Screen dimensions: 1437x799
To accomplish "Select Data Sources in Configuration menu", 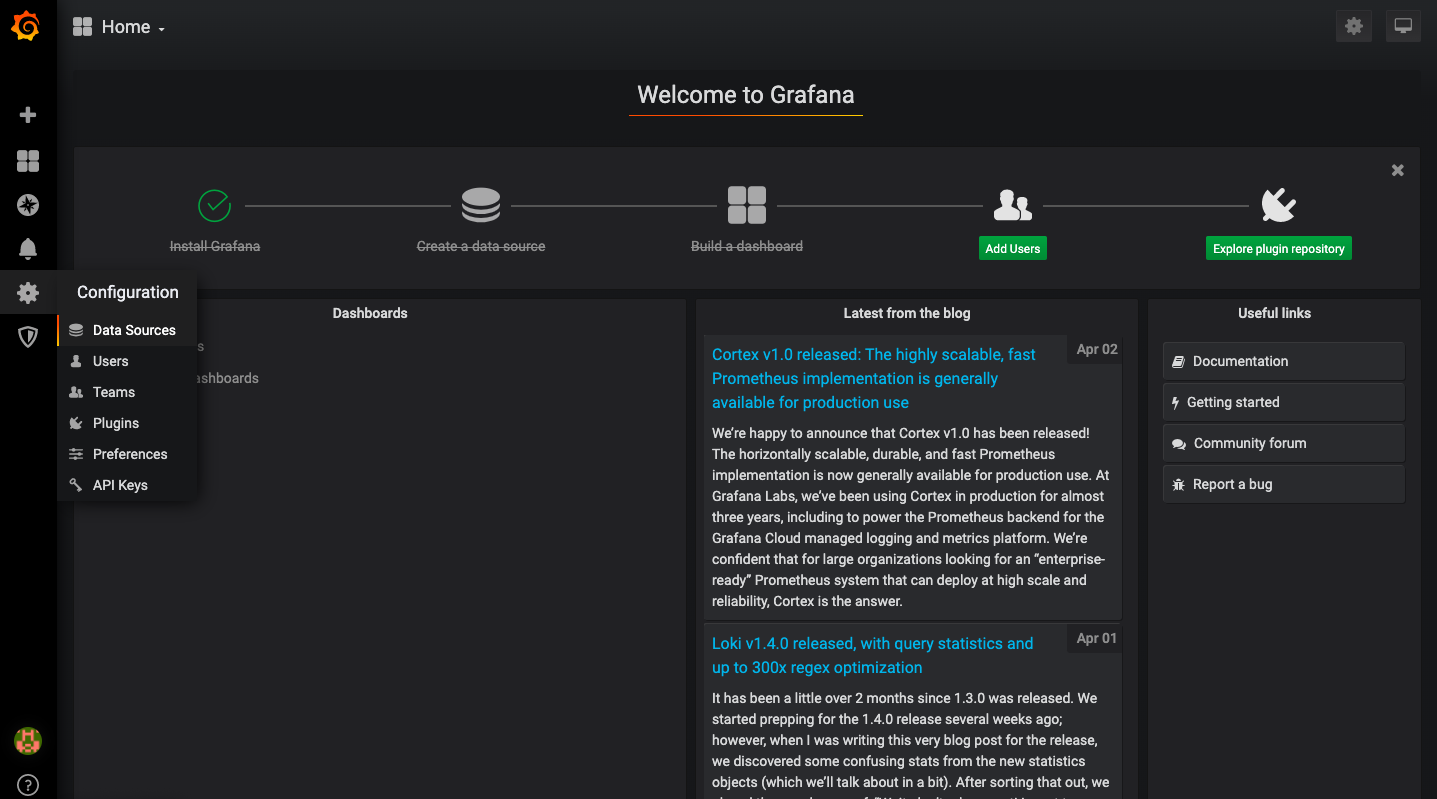I will point(127,330).
